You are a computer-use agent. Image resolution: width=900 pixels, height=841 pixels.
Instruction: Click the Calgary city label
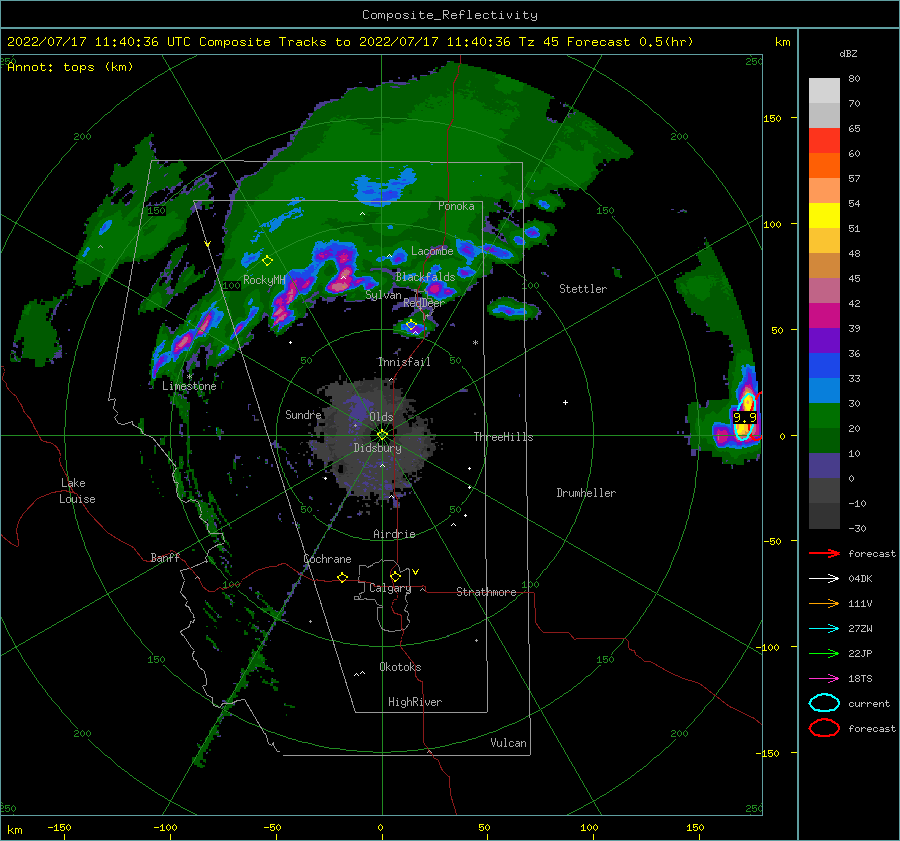pos(390,588)
